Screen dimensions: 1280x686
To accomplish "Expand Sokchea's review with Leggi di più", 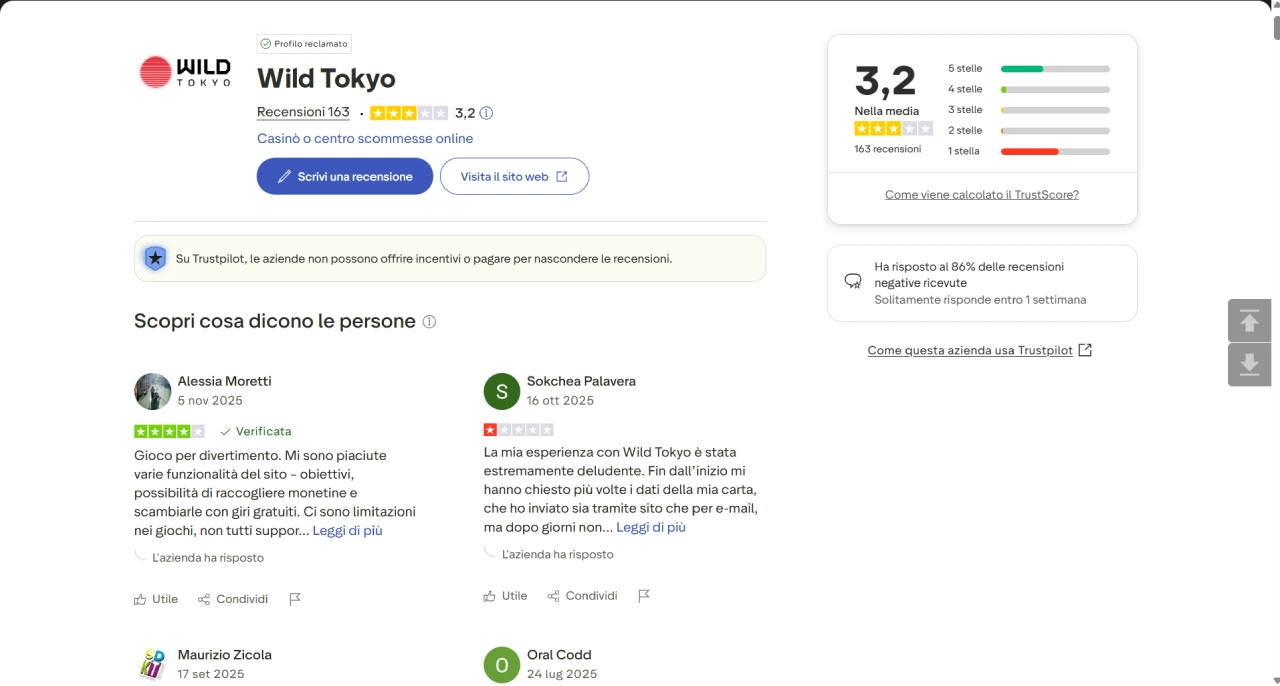I will [x=651, y=527].
